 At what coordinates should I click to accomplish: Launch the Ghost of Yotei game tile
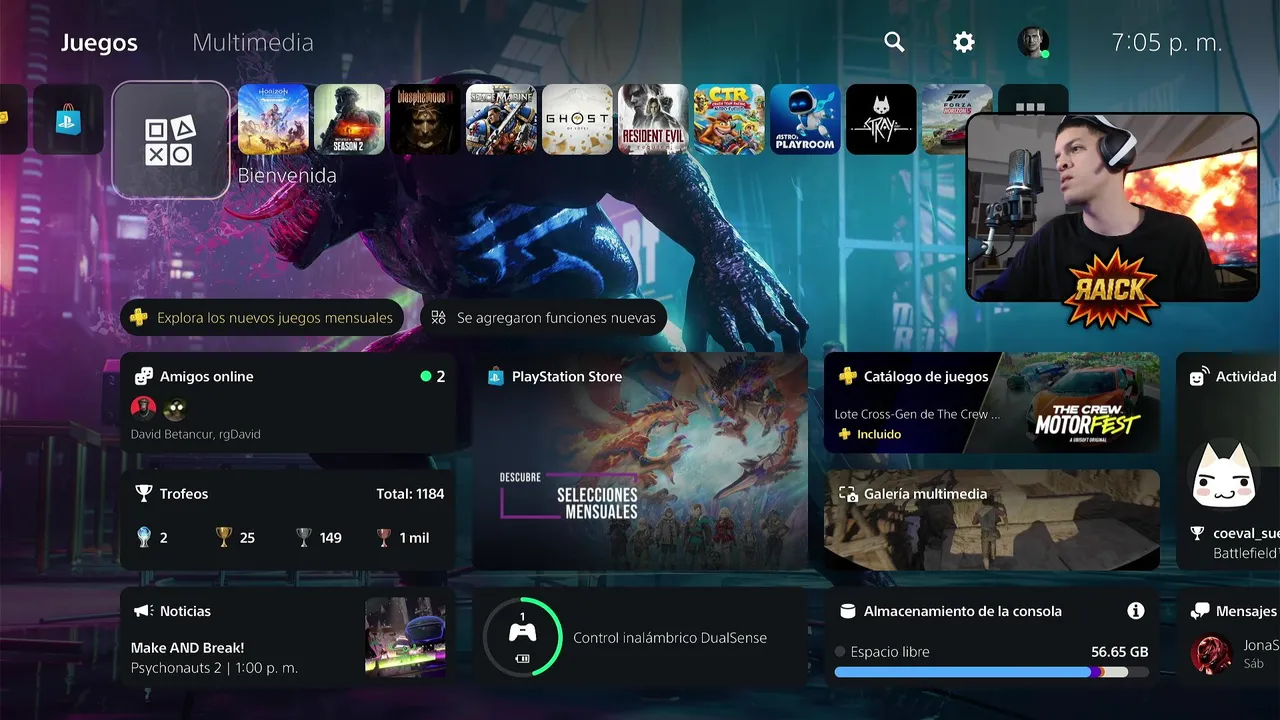pos(577,119)
